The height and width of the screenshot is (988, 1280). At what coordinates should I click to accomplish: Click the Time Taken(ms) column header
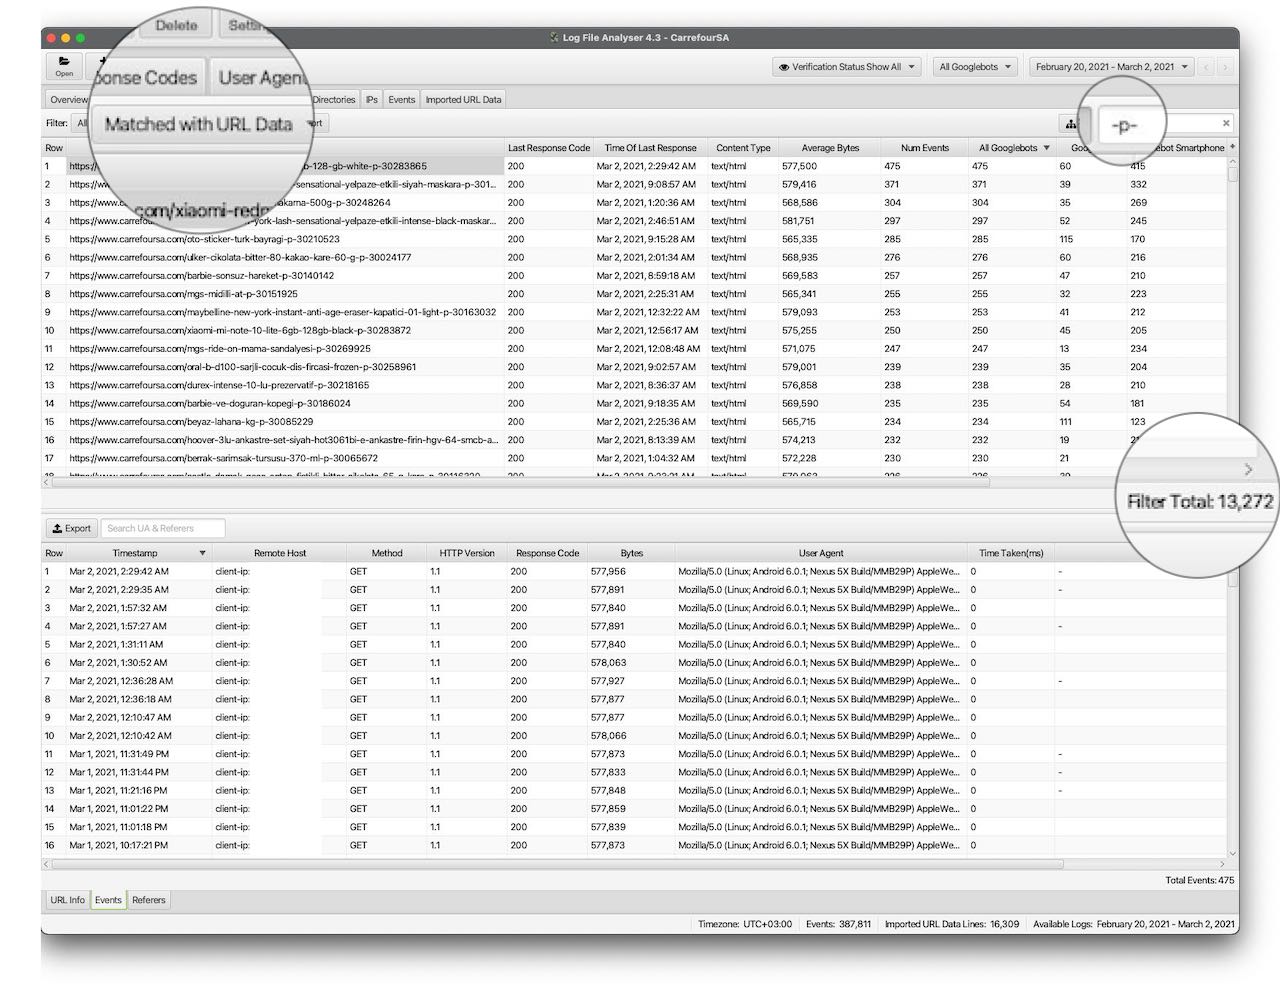pos(1011,553)
